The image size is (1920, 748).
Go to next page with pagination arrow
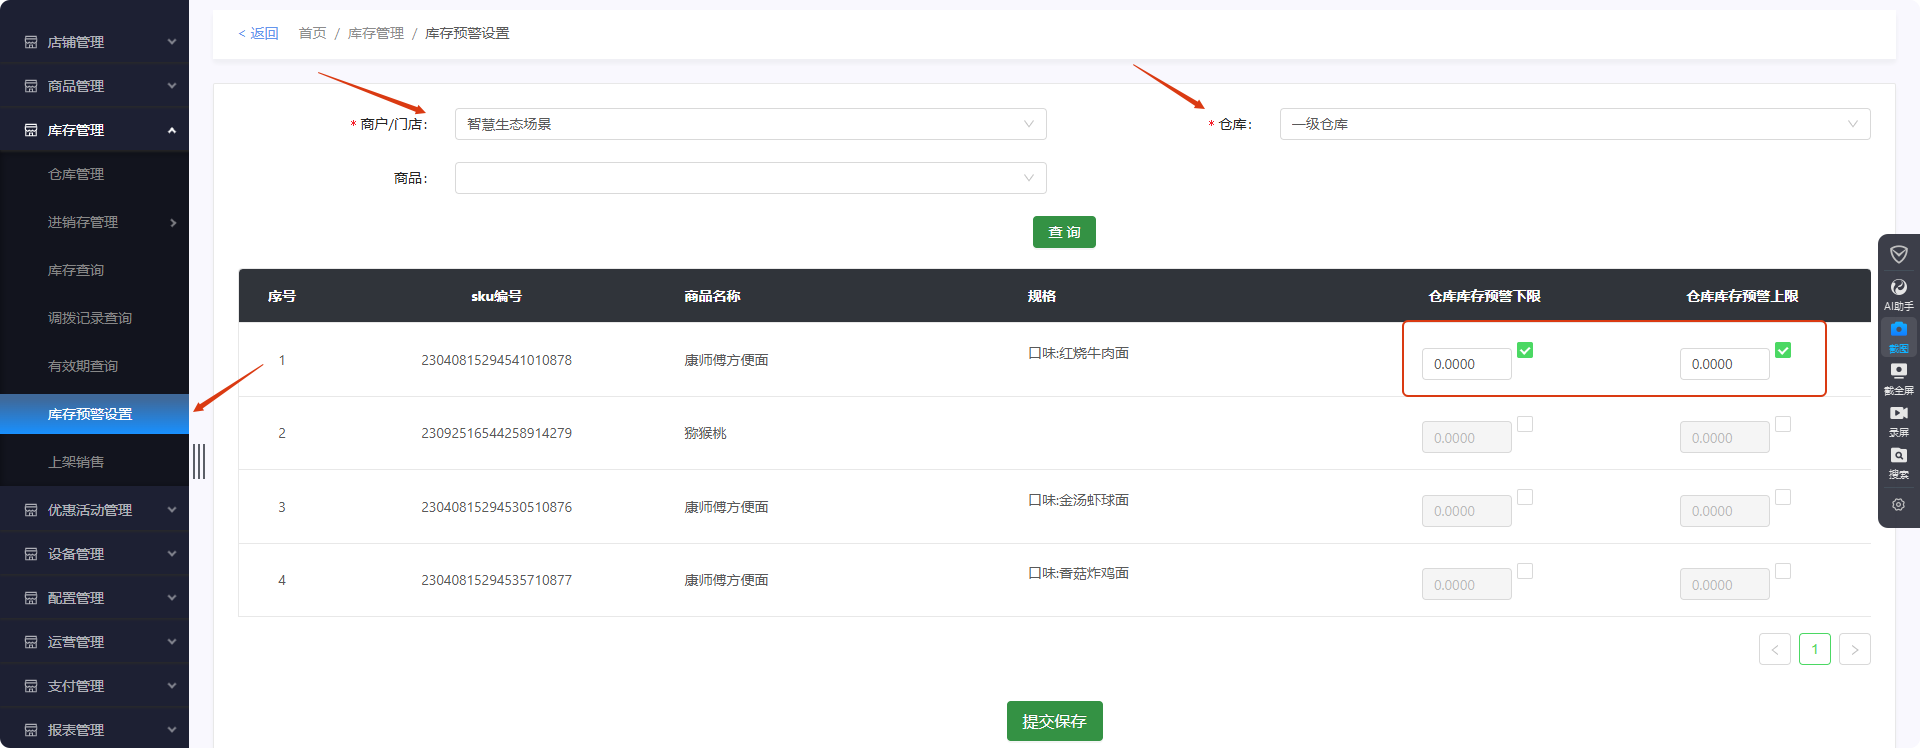click(x=1854, y=649)
